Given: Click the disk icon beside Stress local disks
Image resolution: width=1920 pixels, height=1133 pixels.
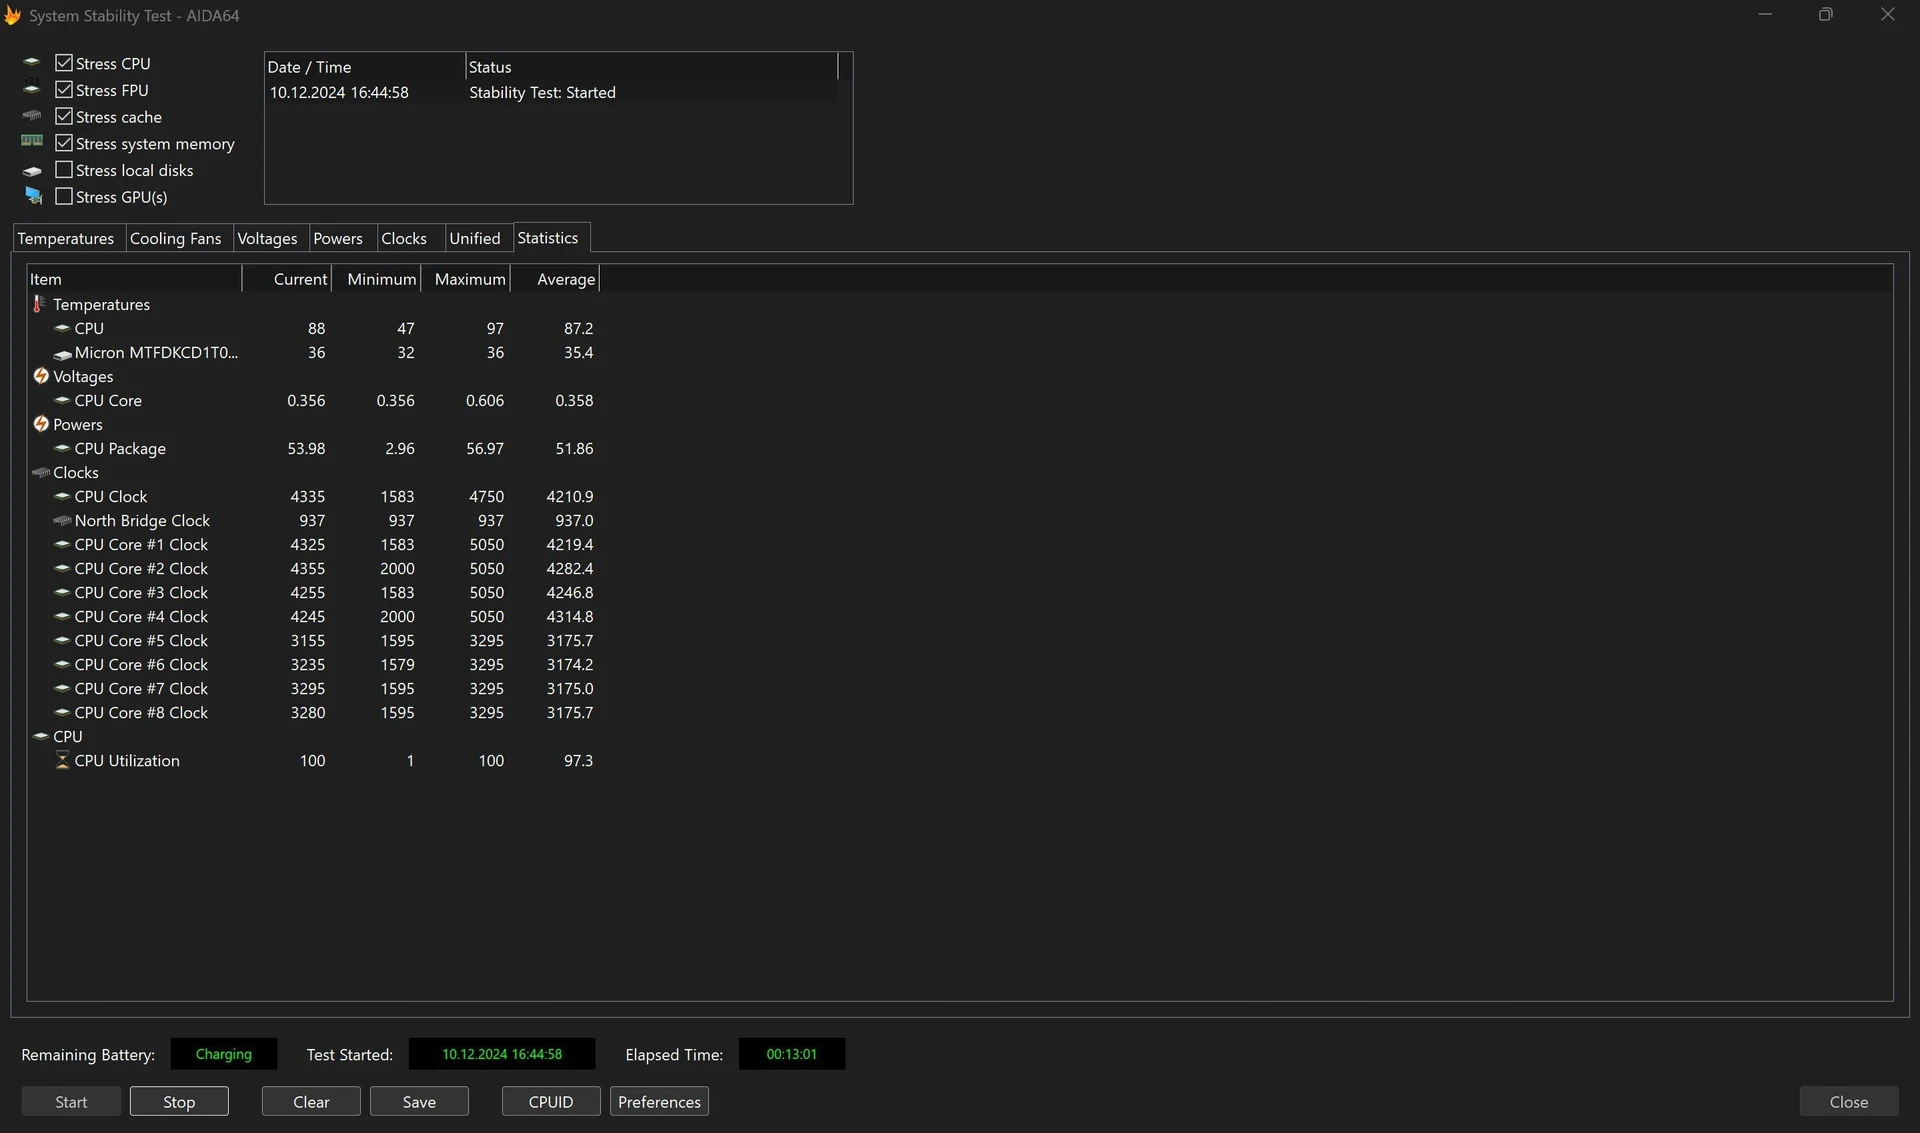Looking at the screenshot, I should coord(32,170).
